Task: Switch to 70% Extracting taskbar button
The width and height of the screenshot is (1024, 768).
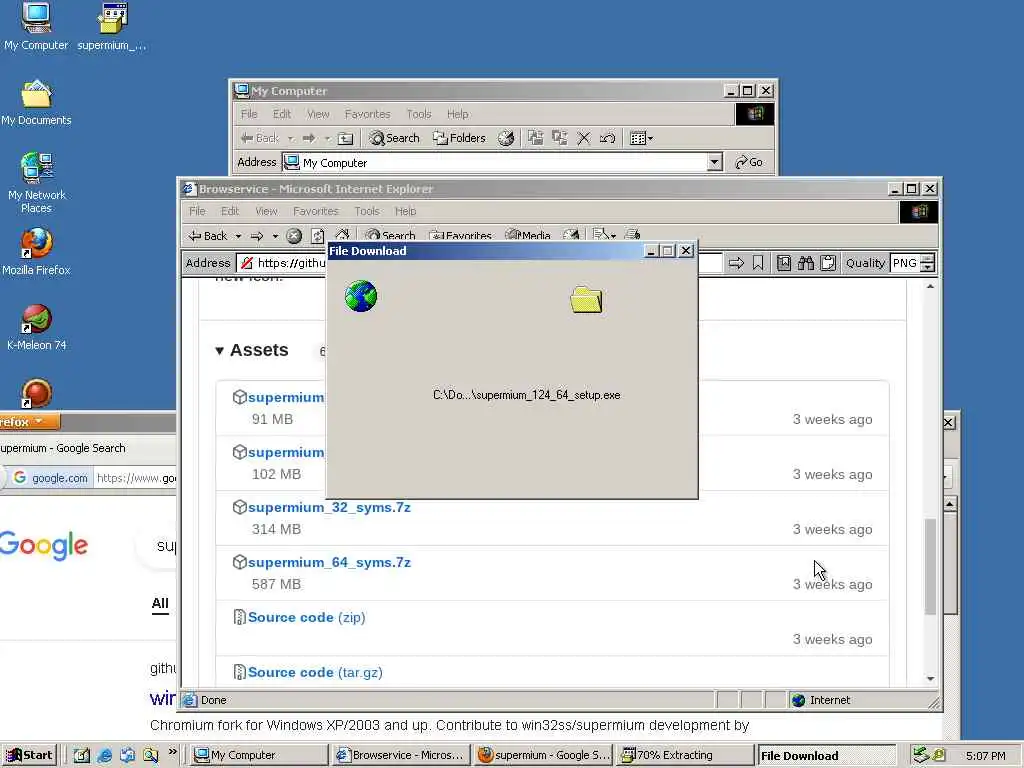Action: [684, 755]
